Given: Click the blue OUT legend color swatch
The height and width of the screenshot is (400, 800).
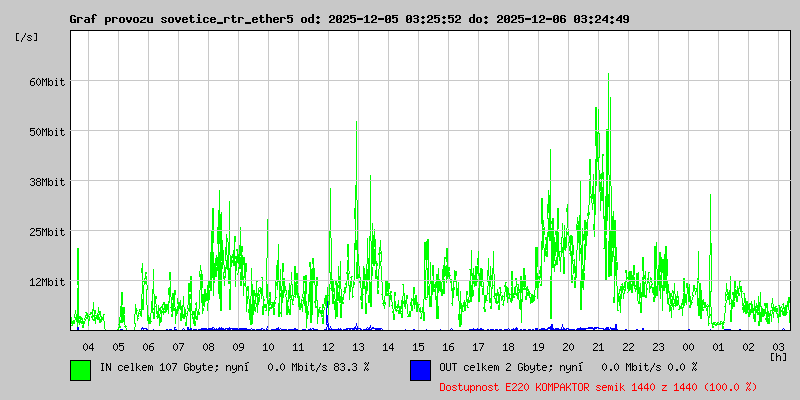Looking at the screenshot, I should (420, 369).
